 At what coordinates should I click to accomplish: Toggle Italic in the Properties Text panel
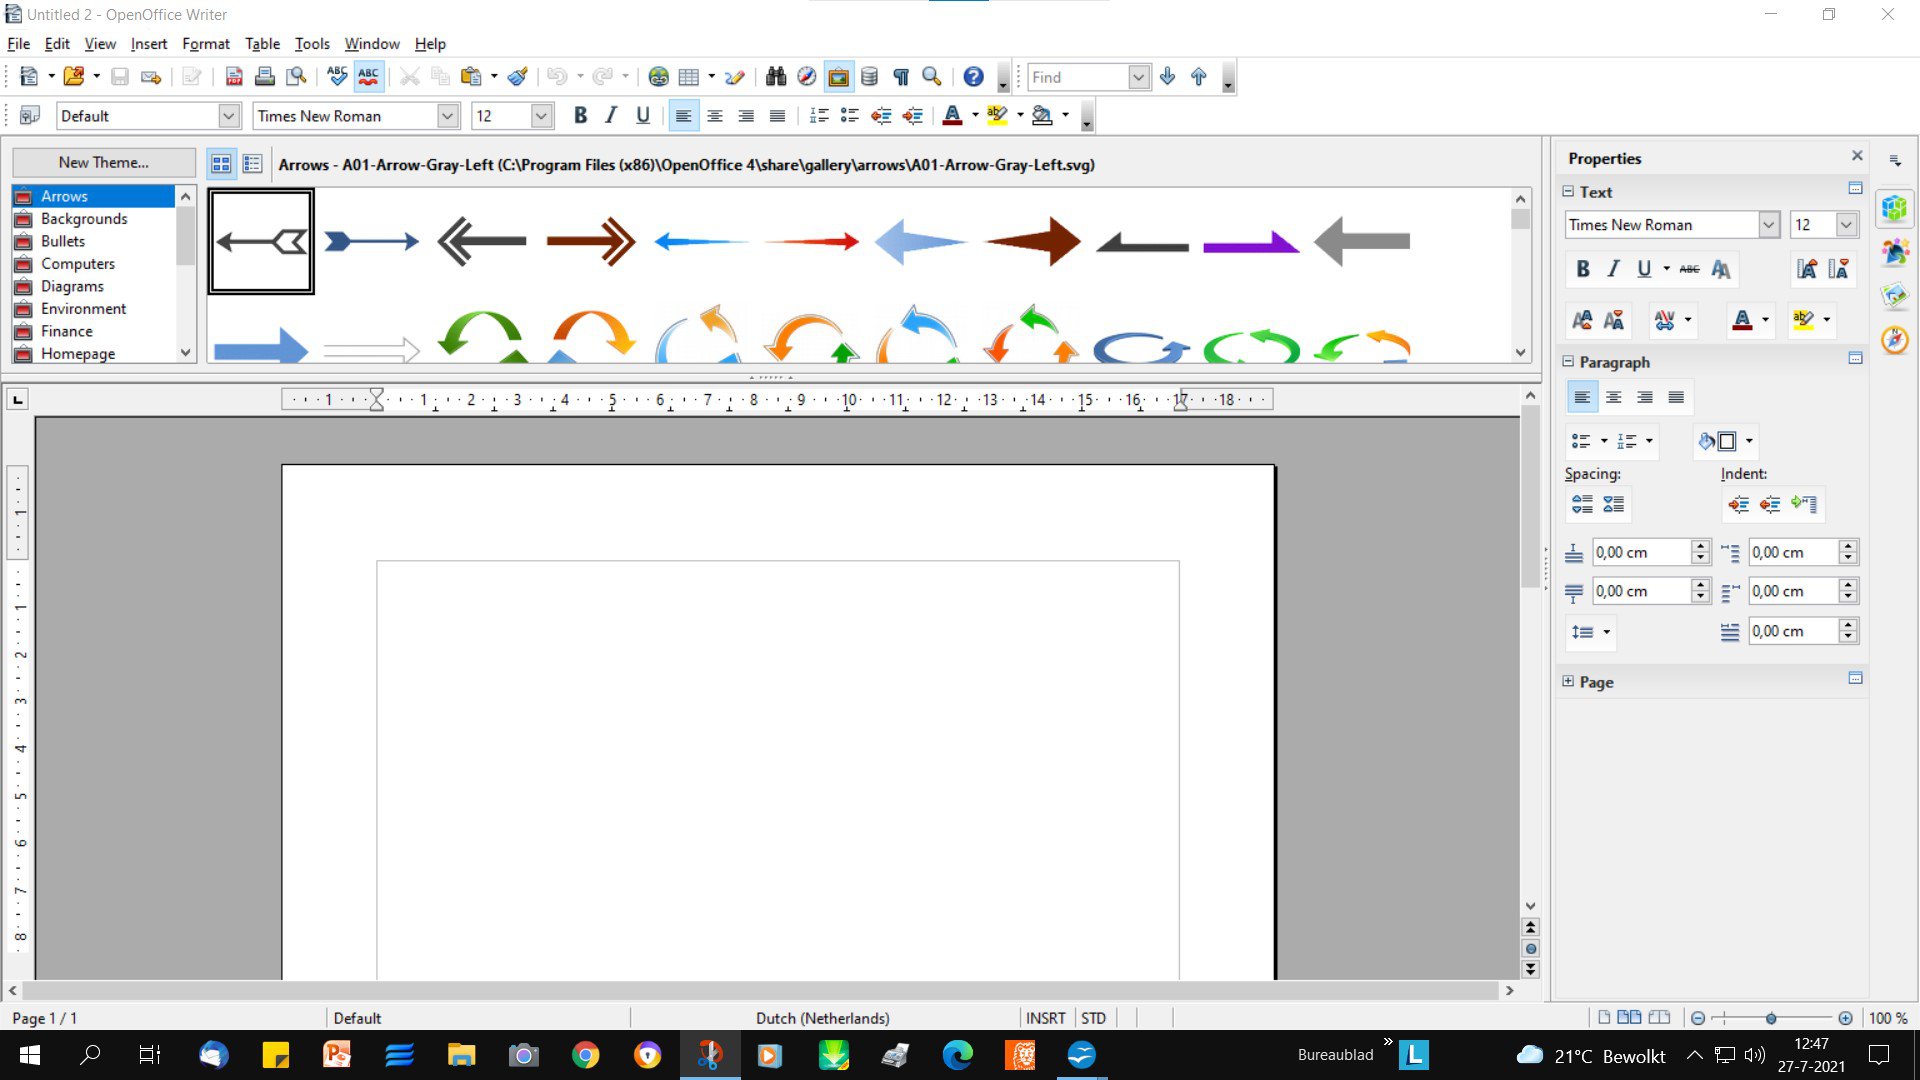[1613, 269]
